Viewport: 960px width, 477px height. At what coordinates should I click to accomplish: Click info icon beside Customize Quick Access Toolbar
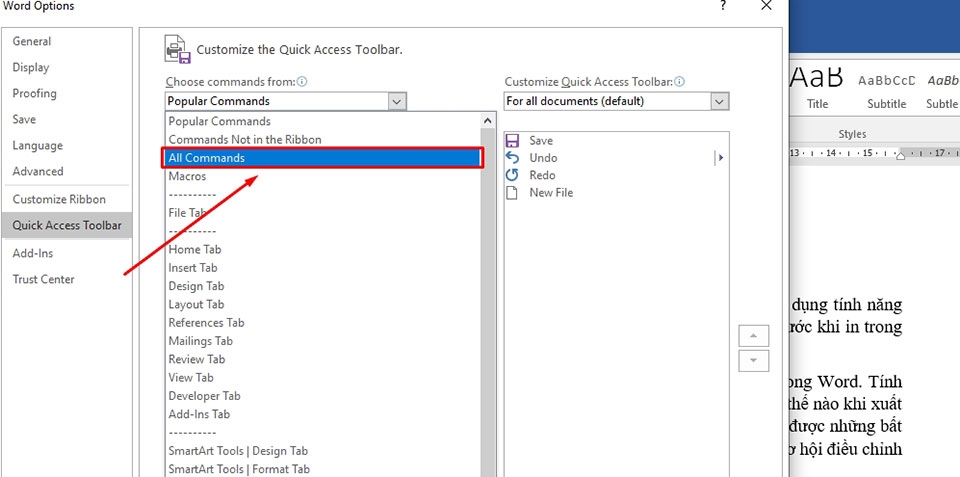(x=679, y=81)
